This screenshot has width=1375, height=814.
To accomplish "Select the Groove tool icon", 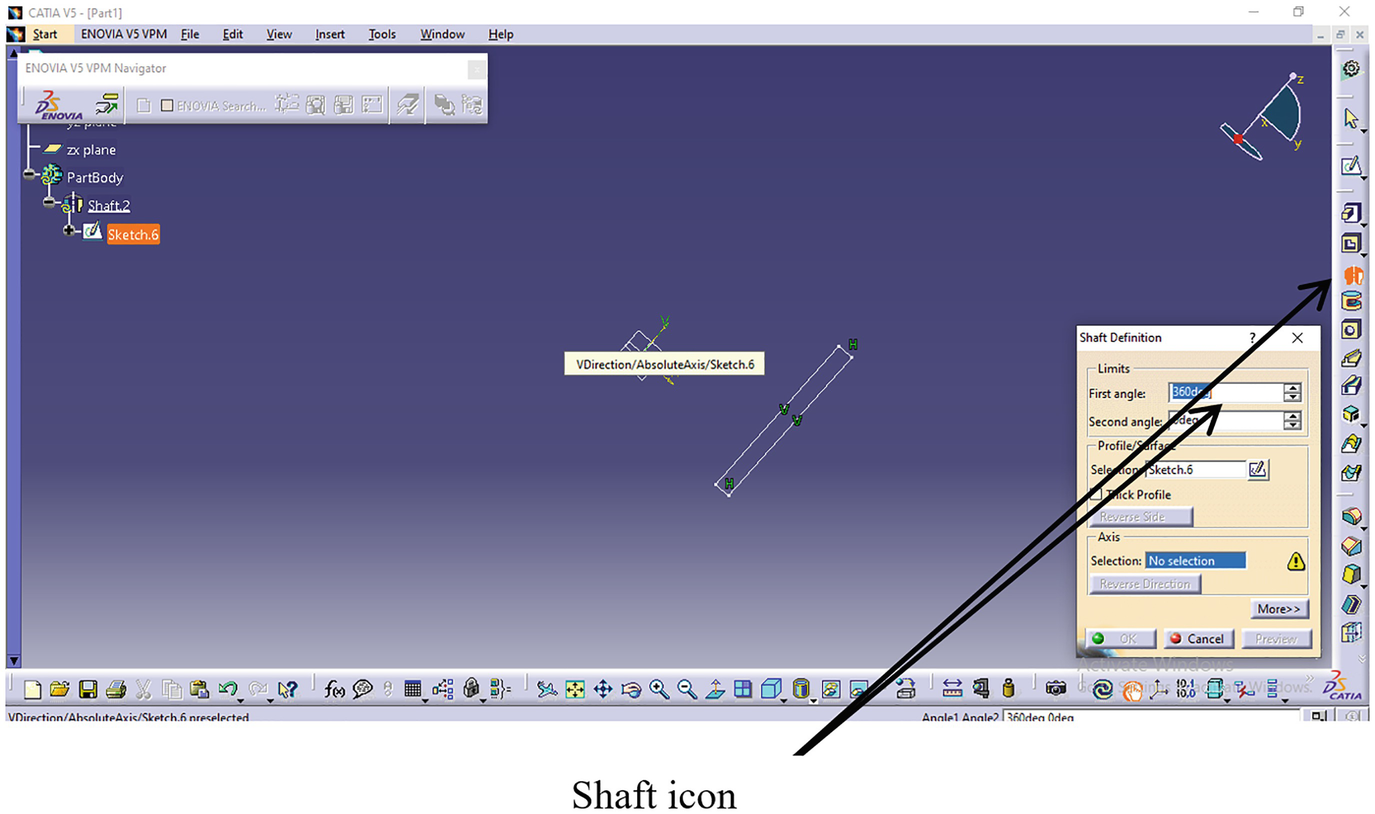I will 1351,301.
